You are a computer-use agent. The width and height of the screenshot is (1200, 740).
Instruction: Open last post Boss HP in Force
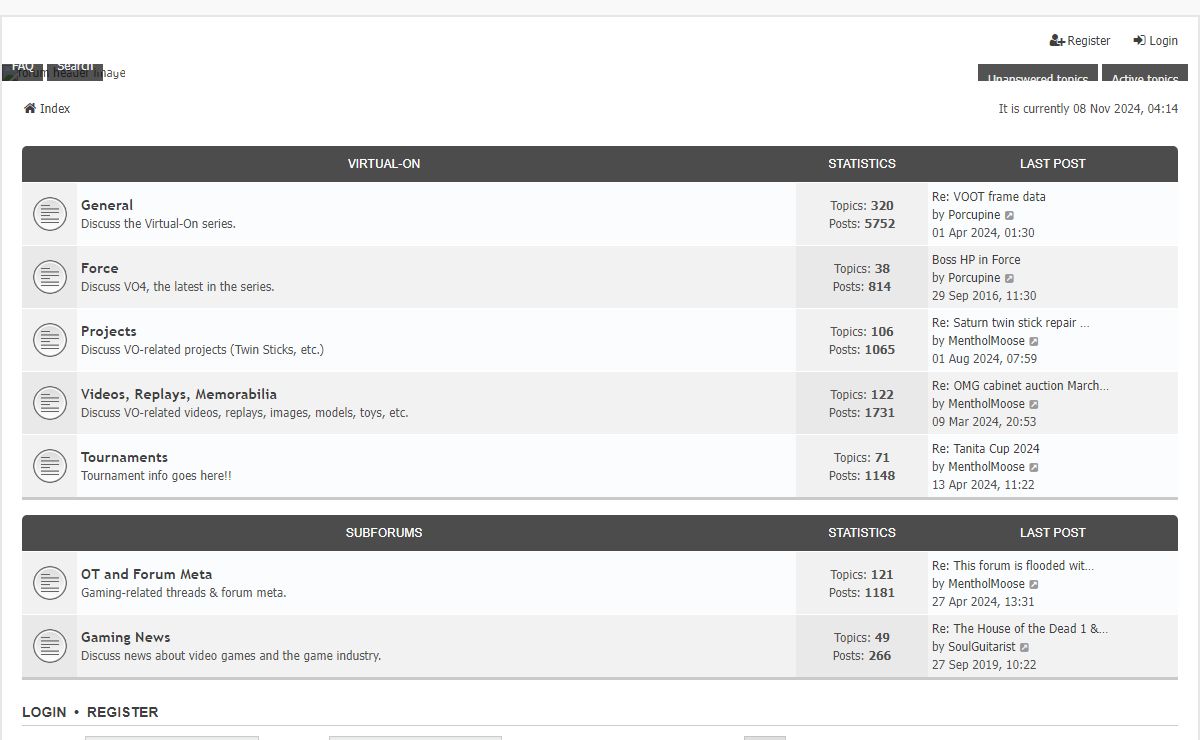[x=976, y=260]
